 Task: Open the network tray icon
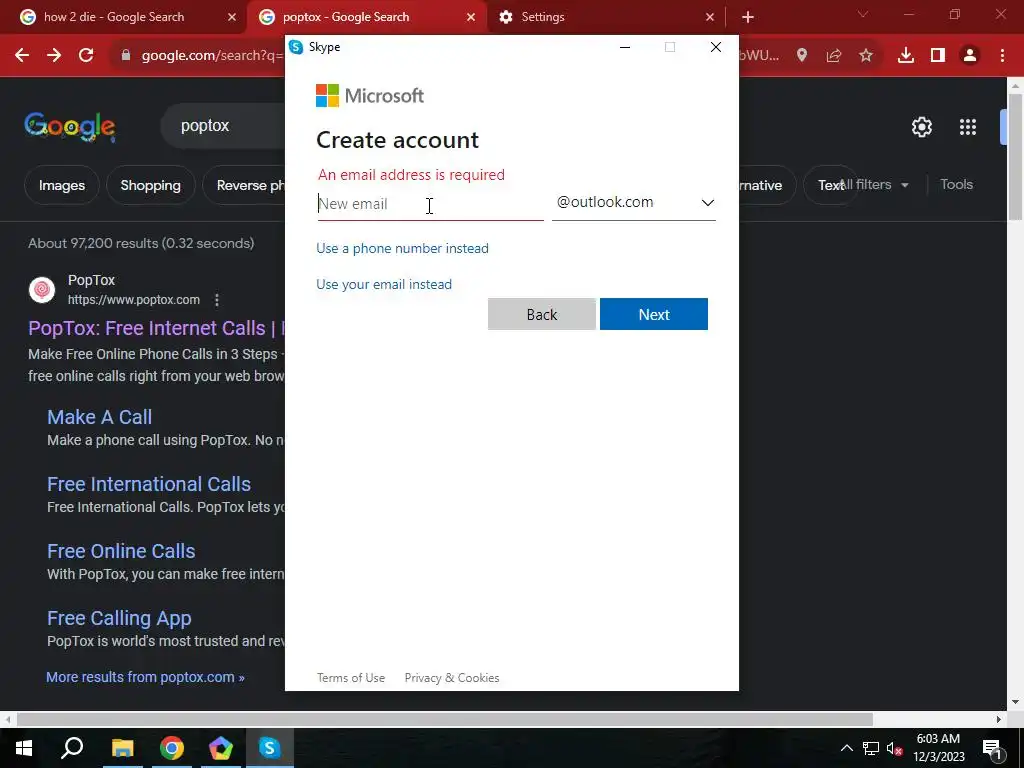pyautogui.click(x=871, y=748)
